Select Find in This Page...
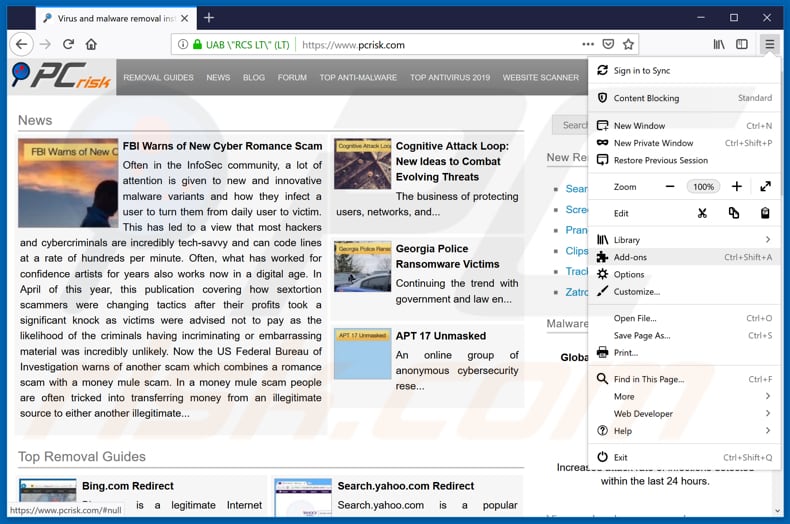The width and height of the screenshot is (790, 524). pyautogui.click(x=684, y=379)
